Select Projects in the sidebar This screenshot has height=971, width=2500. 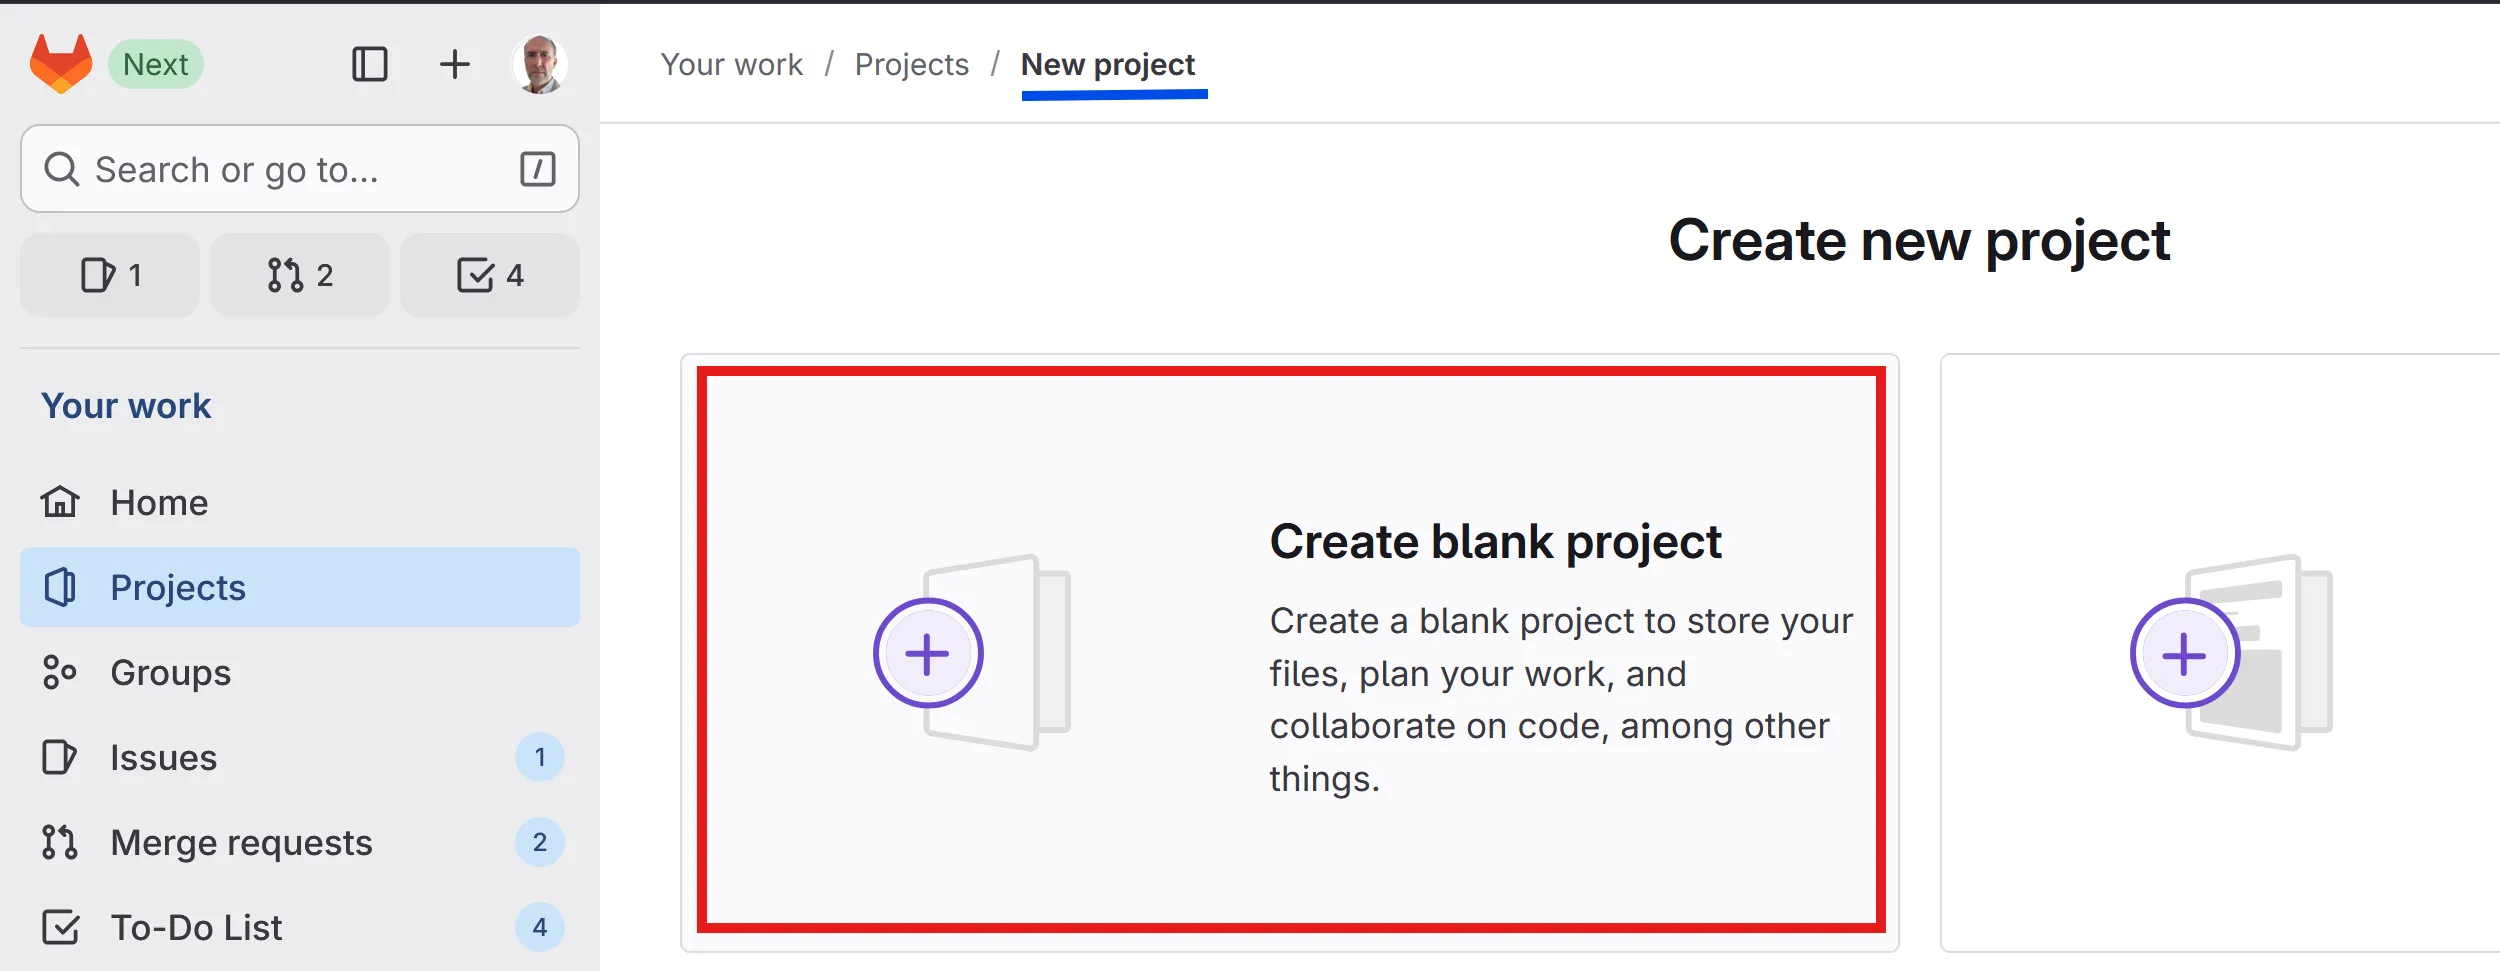click(x=178, y=587)
